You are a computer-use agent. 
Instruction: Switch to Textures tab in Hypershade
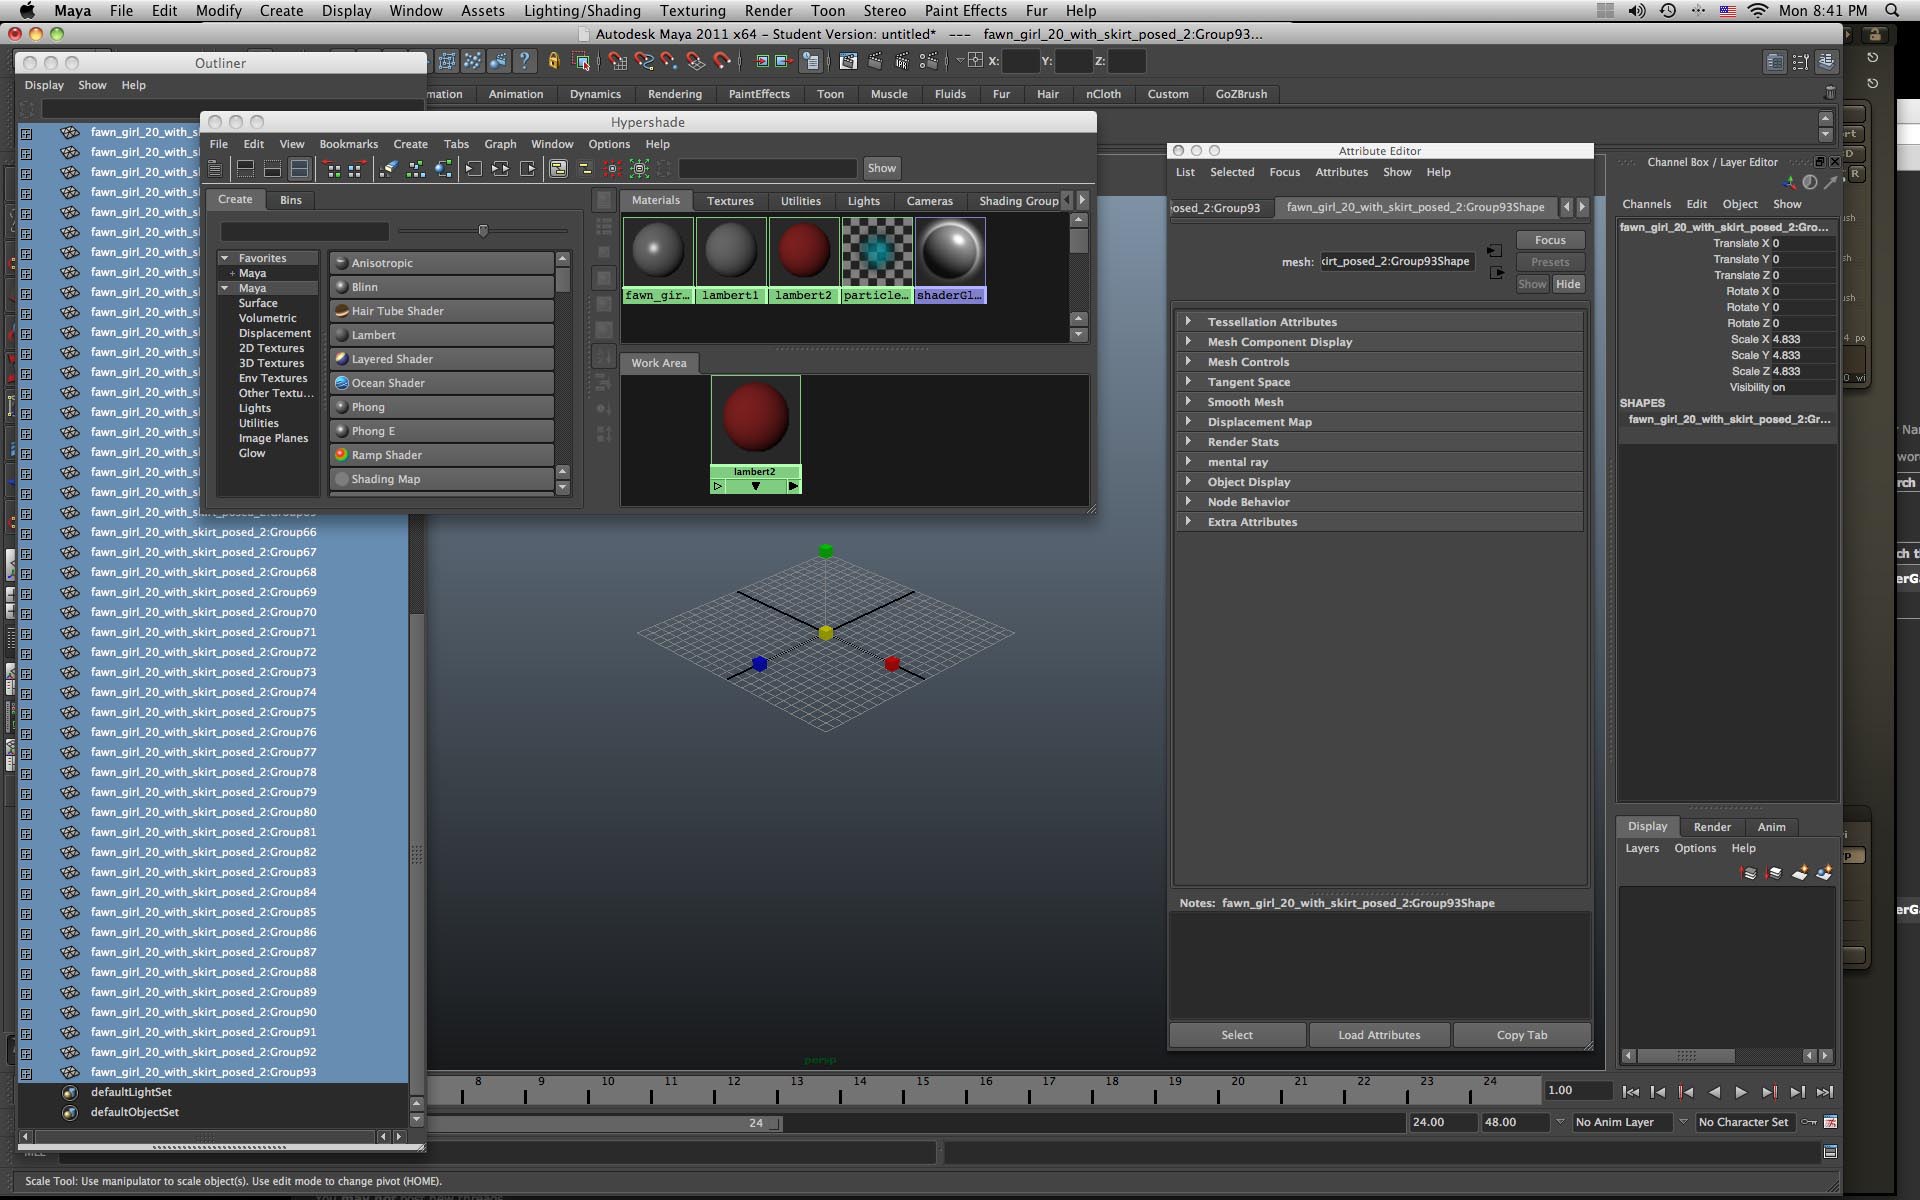pyautogui.click(x=730, y=201)
